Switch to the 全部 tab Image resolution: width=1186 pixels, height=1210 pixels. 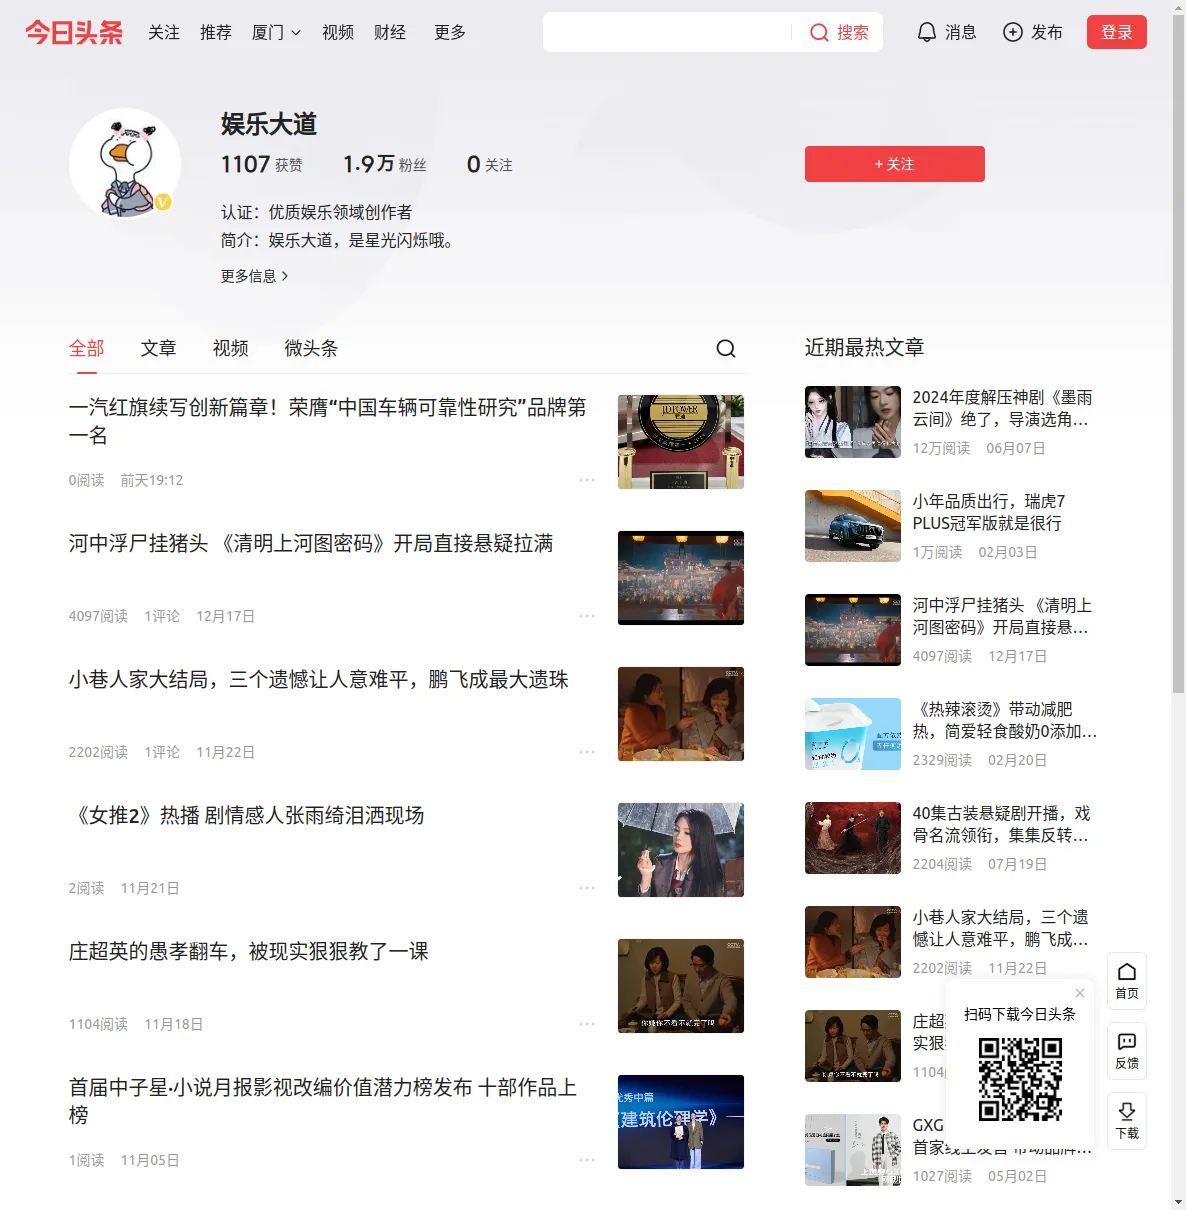87,348
